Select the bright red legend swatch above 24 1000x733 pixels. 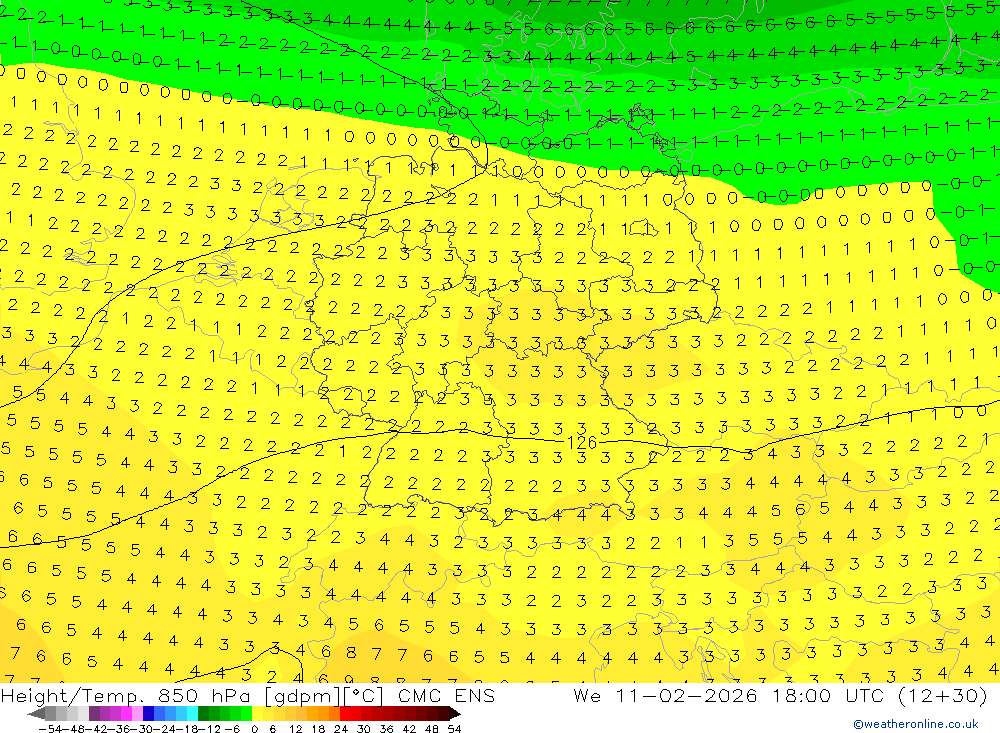tap(345, 714)
